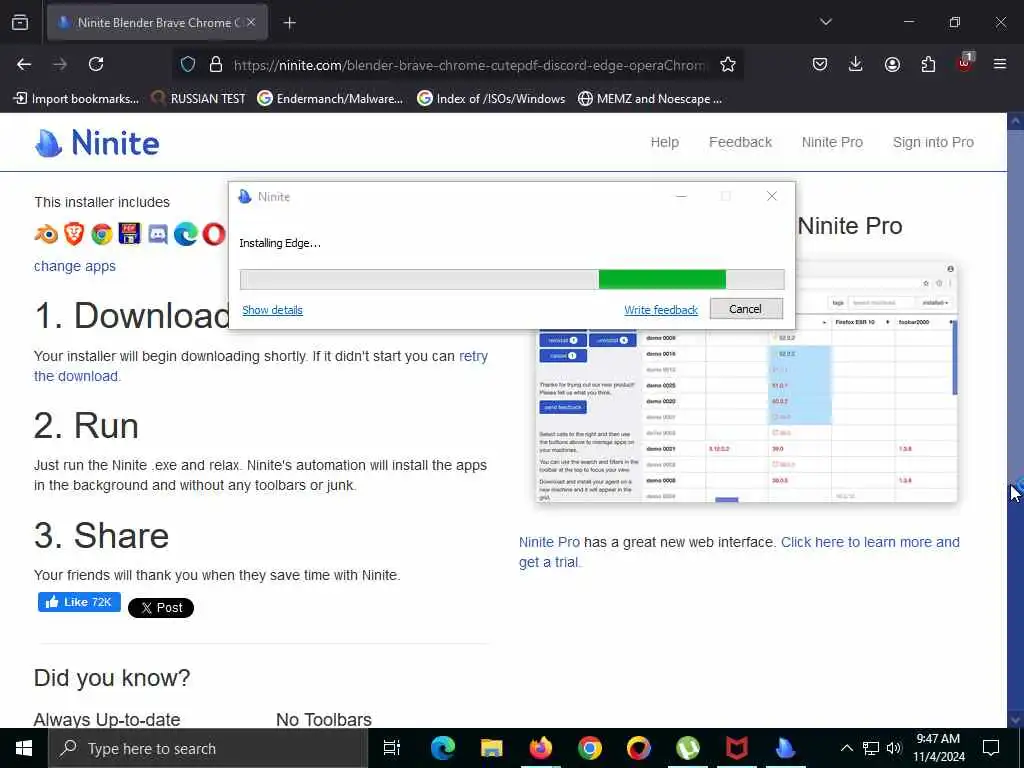Open Sign into Pro in the header
Image resolution: width=1024 pixels, height=768 pixels.
point(933,142)
